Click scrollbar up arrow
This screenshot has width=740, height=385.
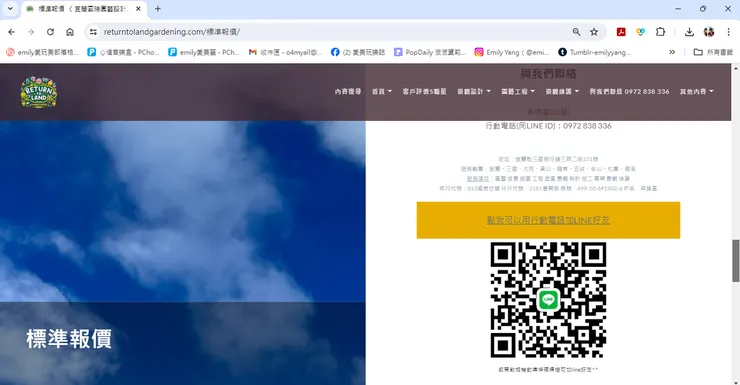click(736, 68)
